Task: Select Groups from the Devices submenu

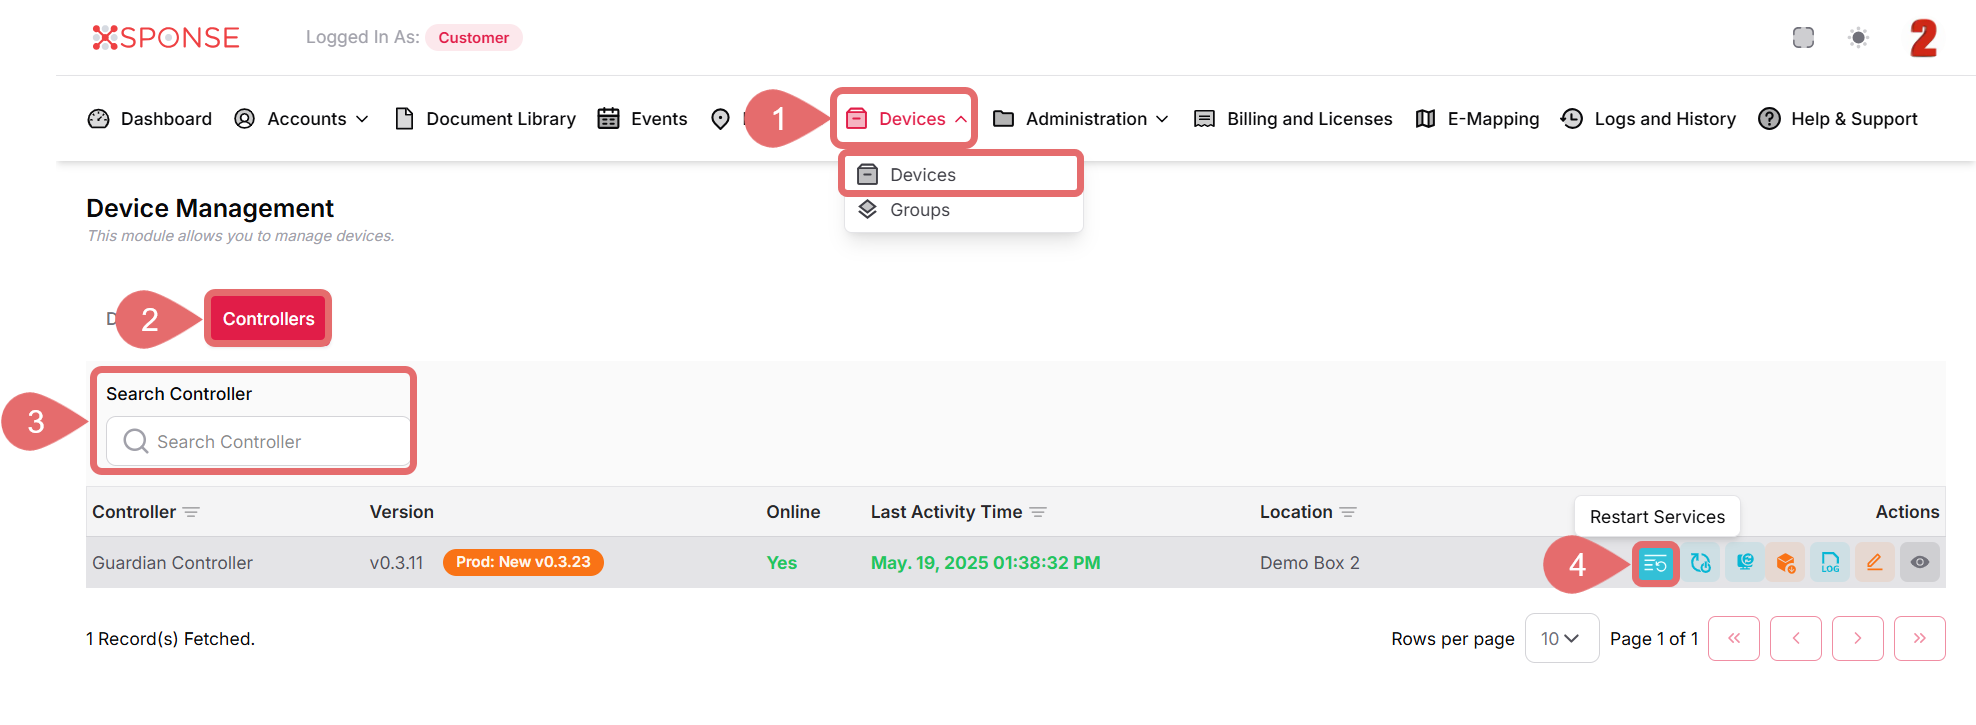Action: [x=919, y=210]
